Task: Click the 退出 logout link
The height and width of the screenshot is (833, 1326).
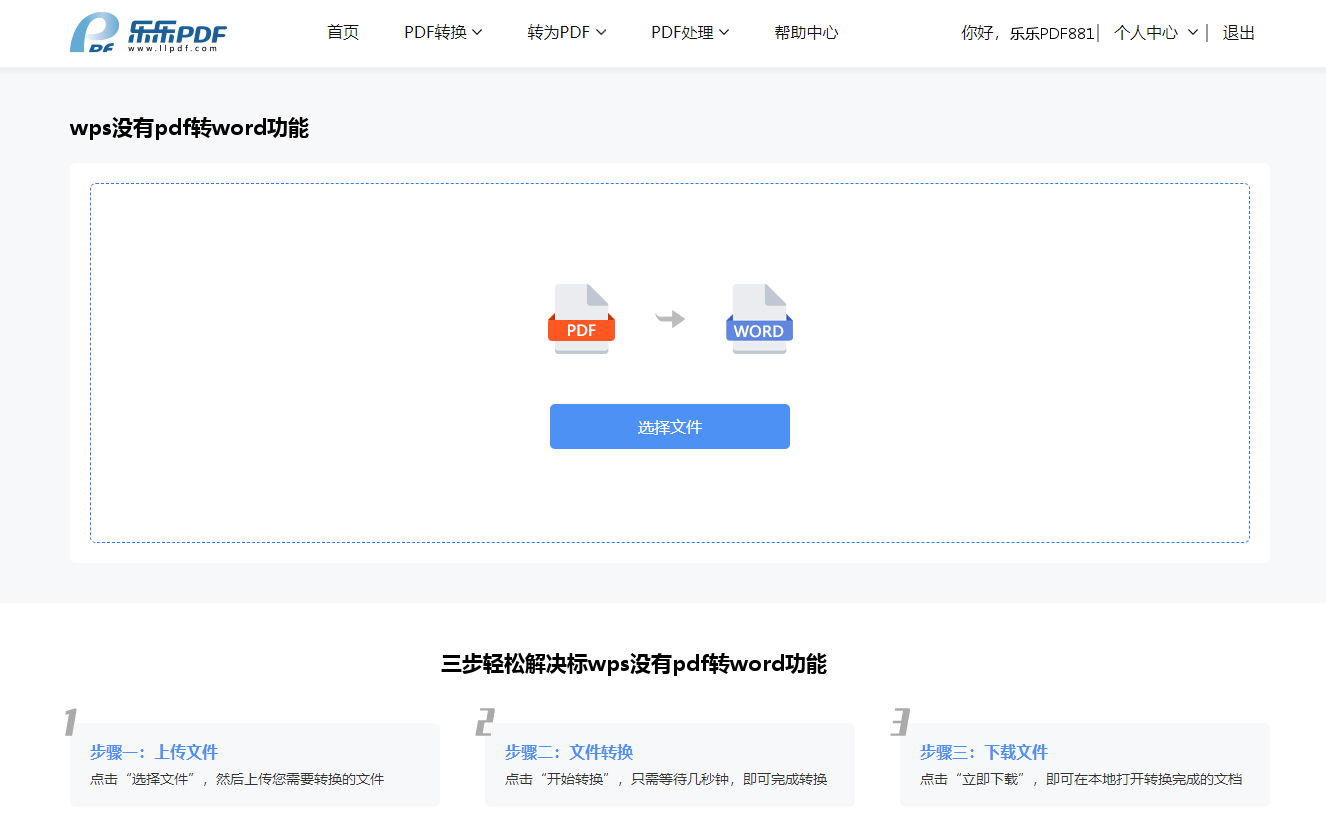Action: [1238, 33]
